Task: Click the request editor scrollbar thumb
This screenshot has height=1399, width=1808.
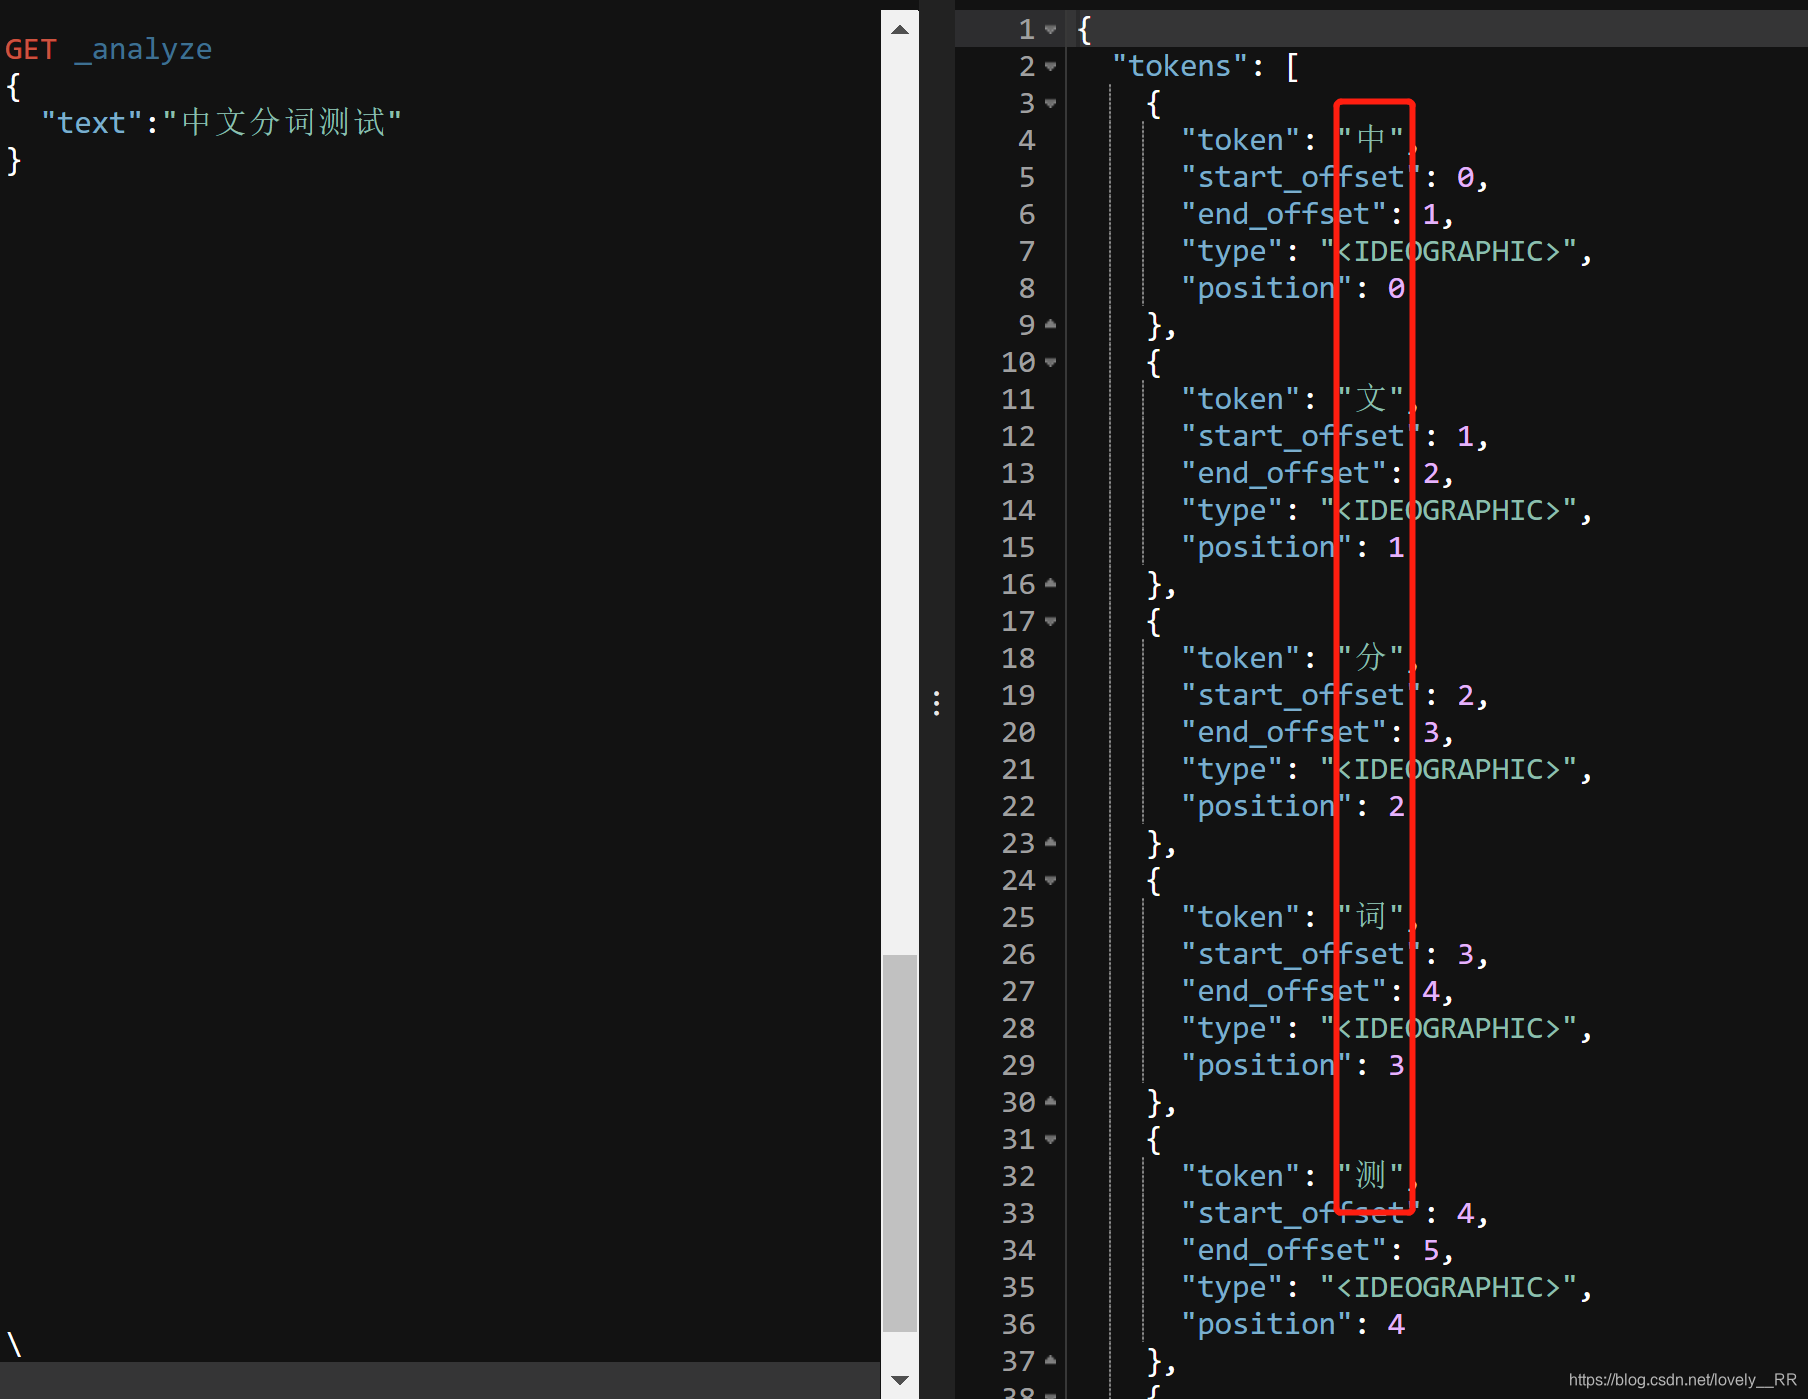Action: tap(900, 1143)
